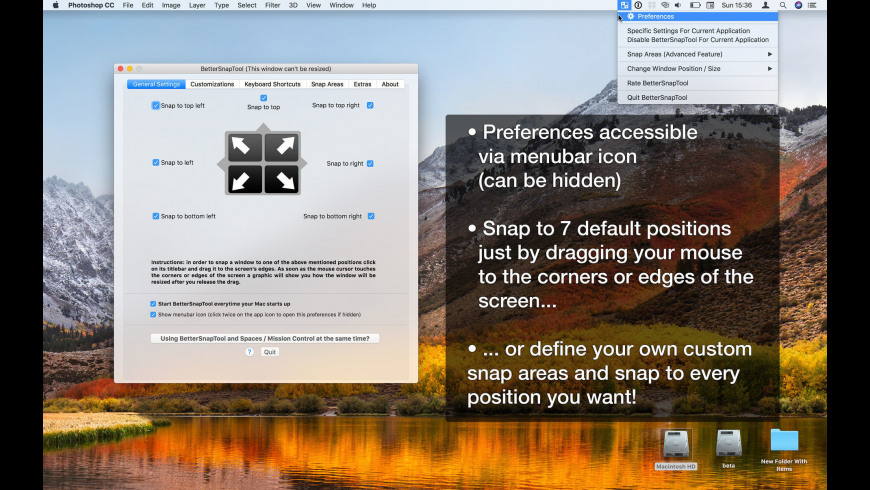Expand Snap Areas (Advanced Feature) submenu
Viewport: 870px width, 490px height.
(698, 54)
